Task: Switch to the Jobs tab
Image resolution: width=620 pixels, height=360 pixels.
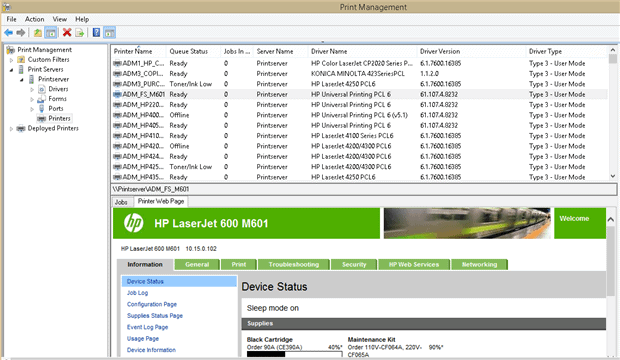Action: 121,202
